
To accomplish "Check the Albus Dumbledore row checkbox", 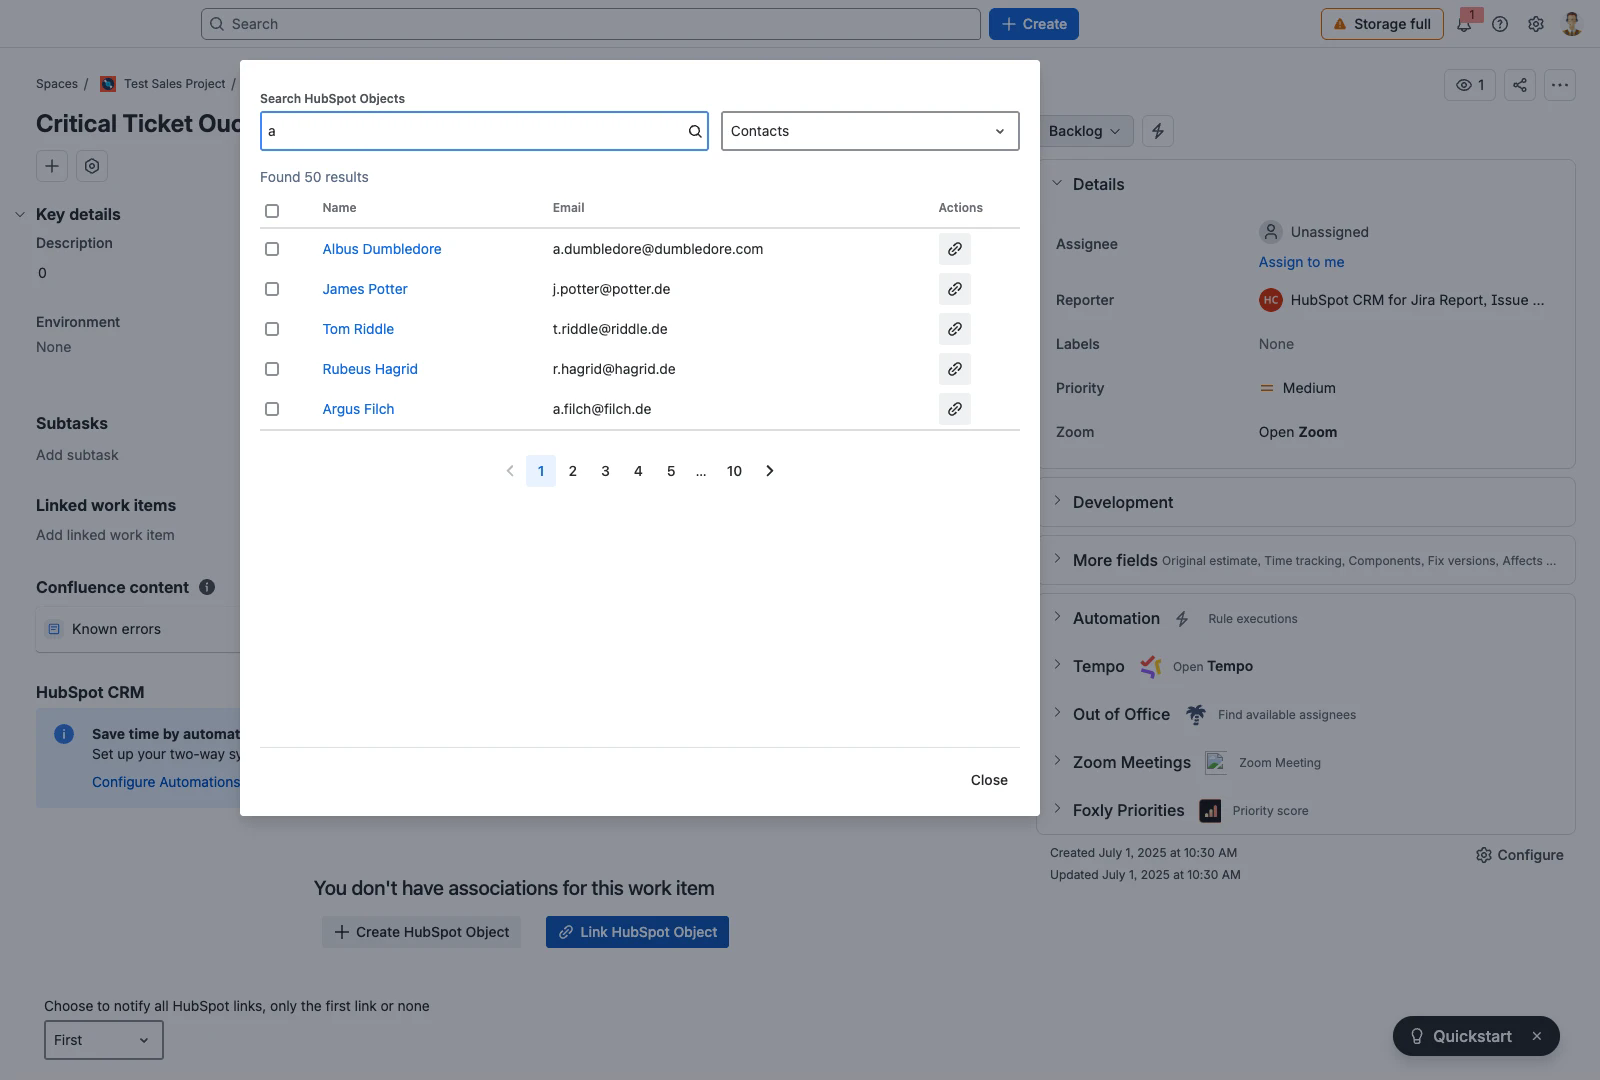I will point(272,249).
